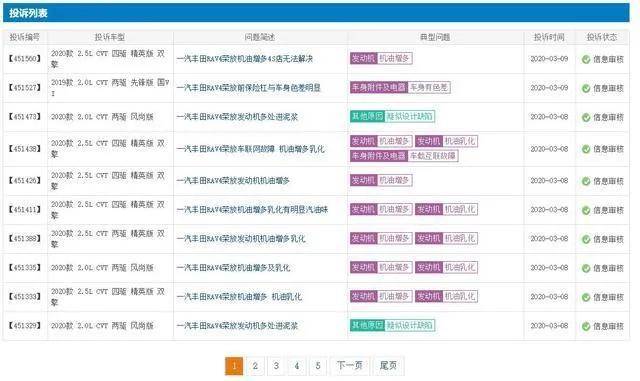This screenshot has height=381, width=640.
Task: Click complaint number 【451473】
Action: coord(24,117)
